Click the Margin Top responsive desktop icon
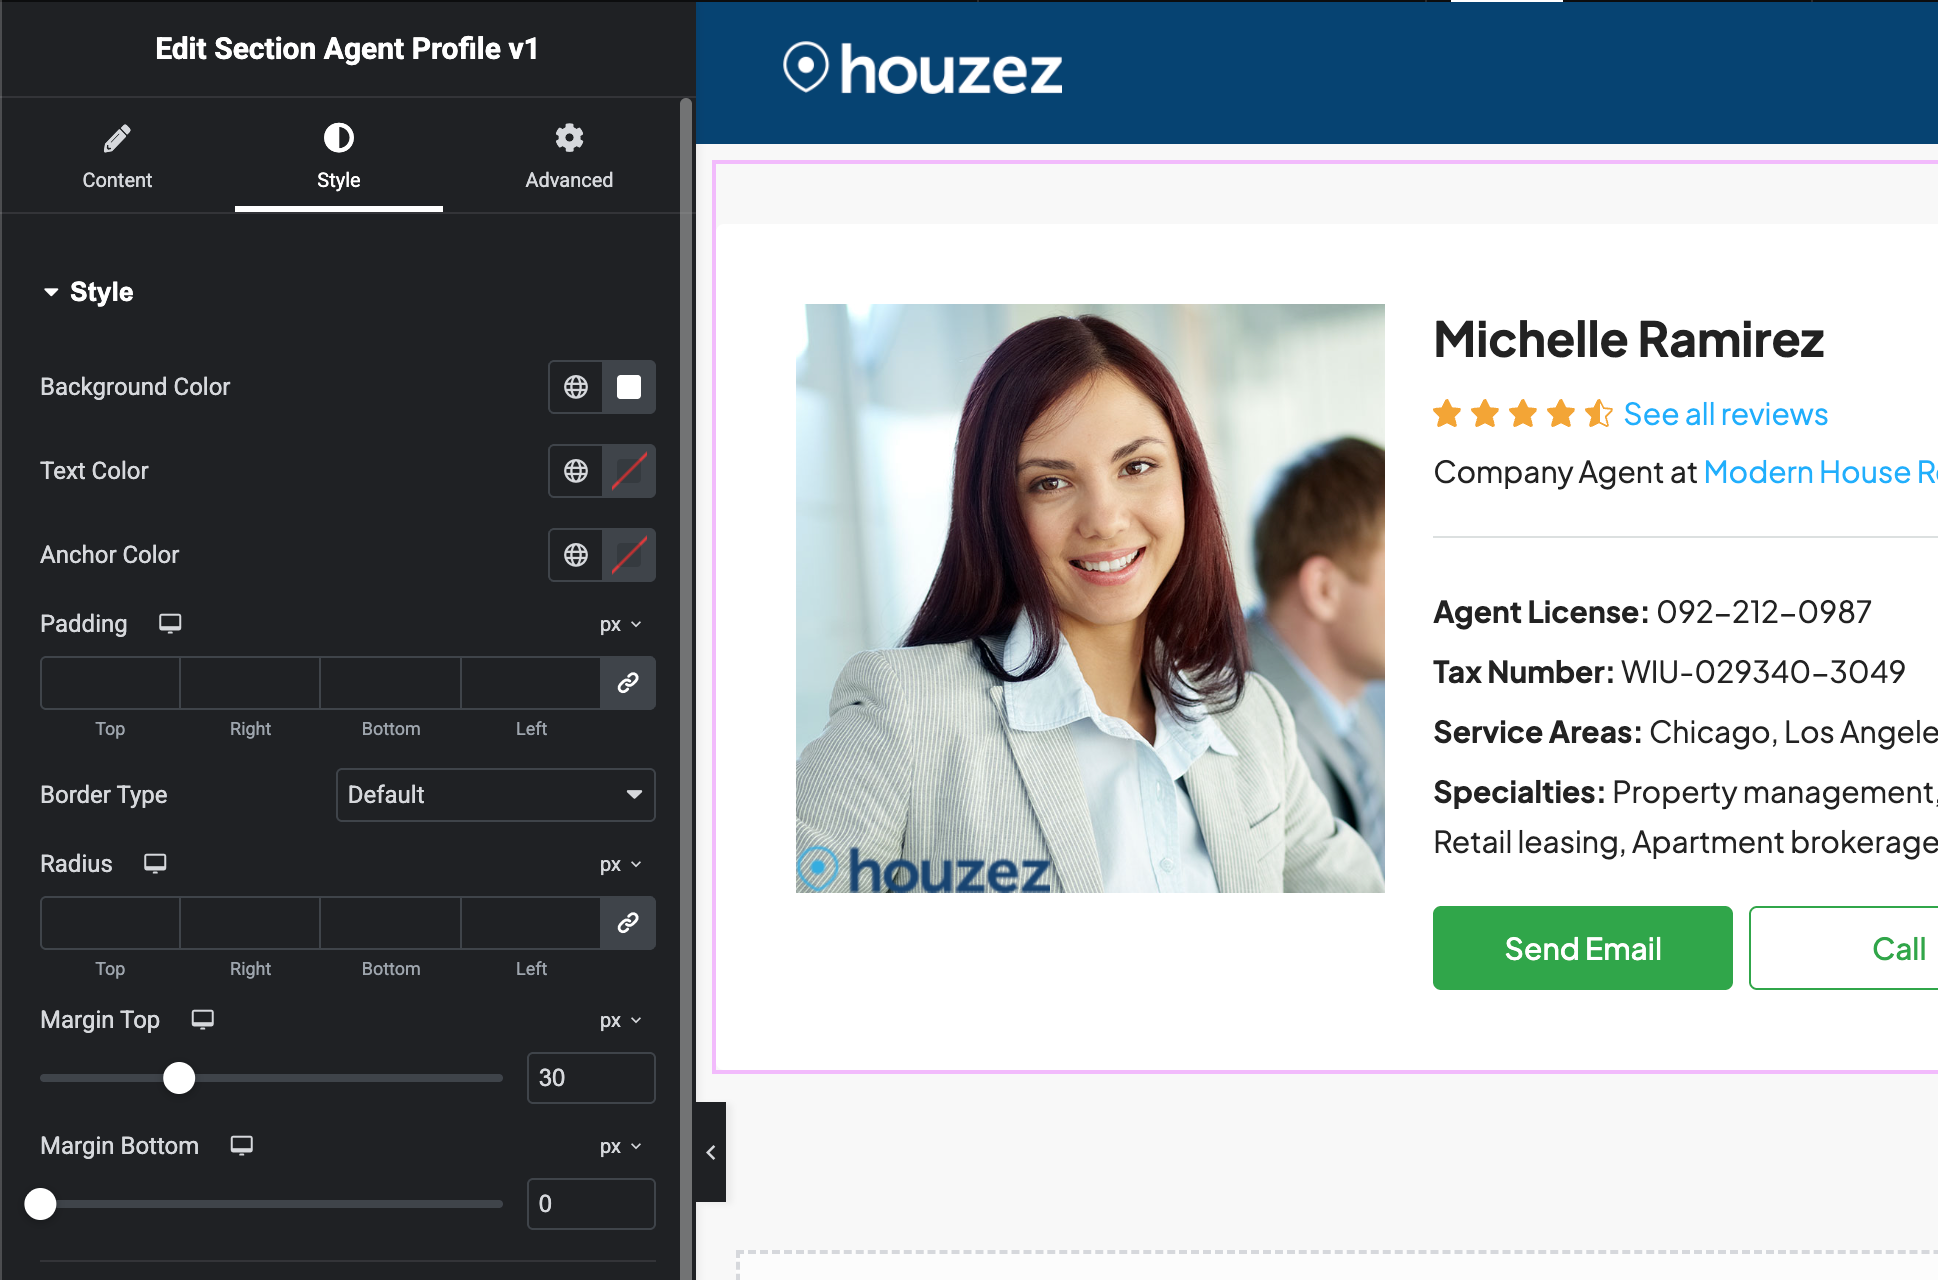 (202, 1019)
